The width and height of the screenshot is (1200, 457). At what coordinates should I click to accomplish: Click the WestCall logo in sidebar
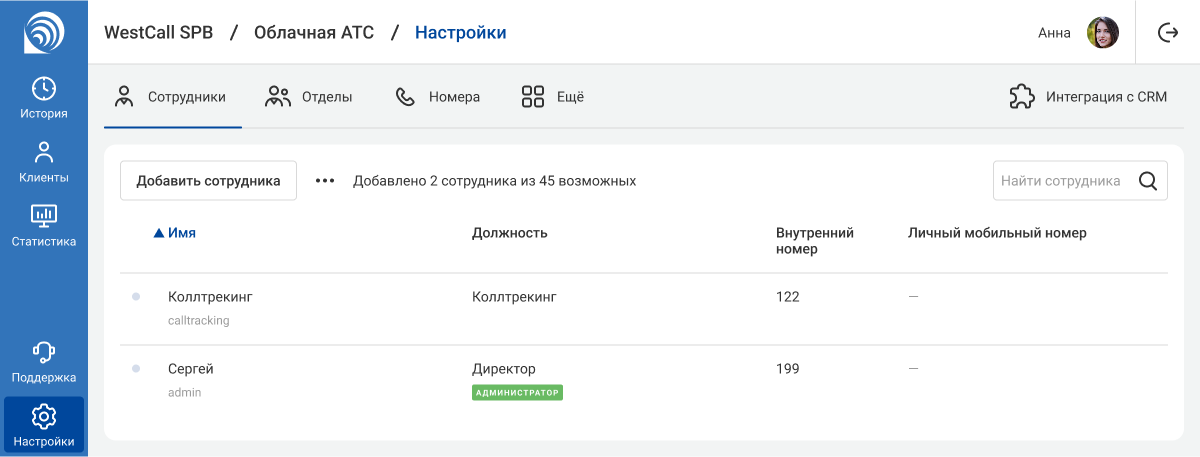[43, 32]
